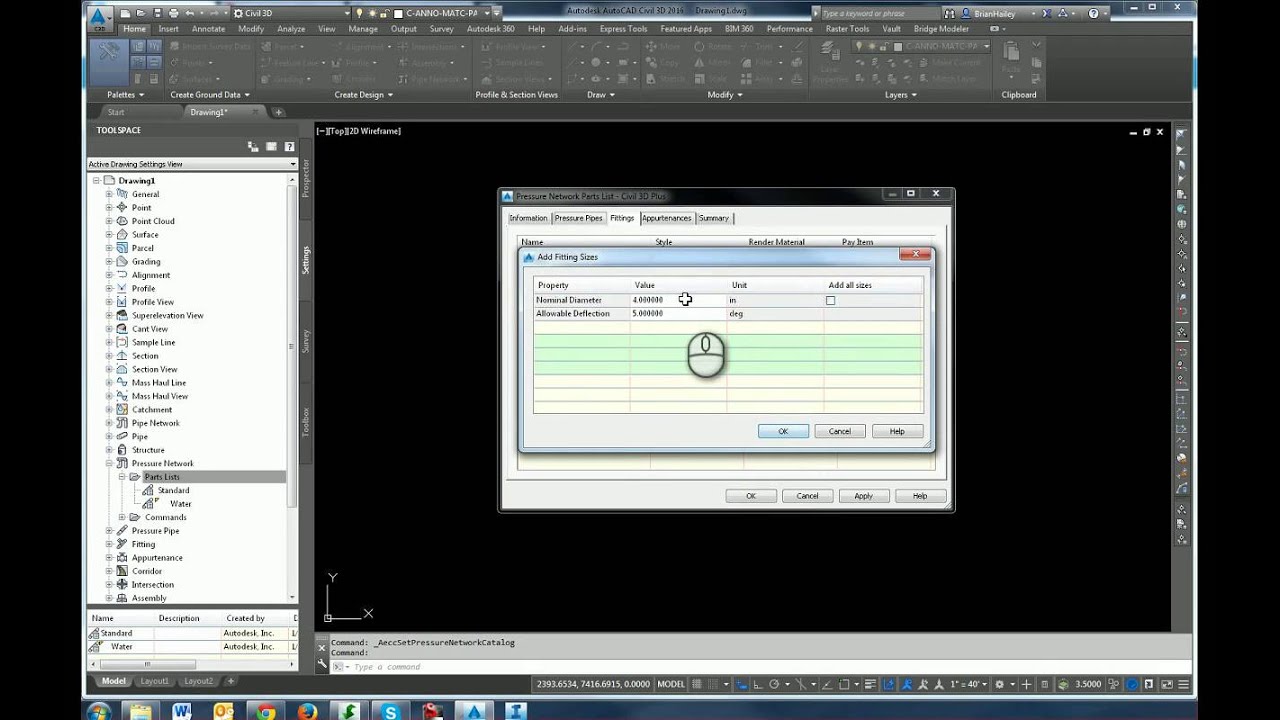Click Cancel in Add Fitting Sizes dialog
The width and height of the screenshot is (1280, 720).
840,431
